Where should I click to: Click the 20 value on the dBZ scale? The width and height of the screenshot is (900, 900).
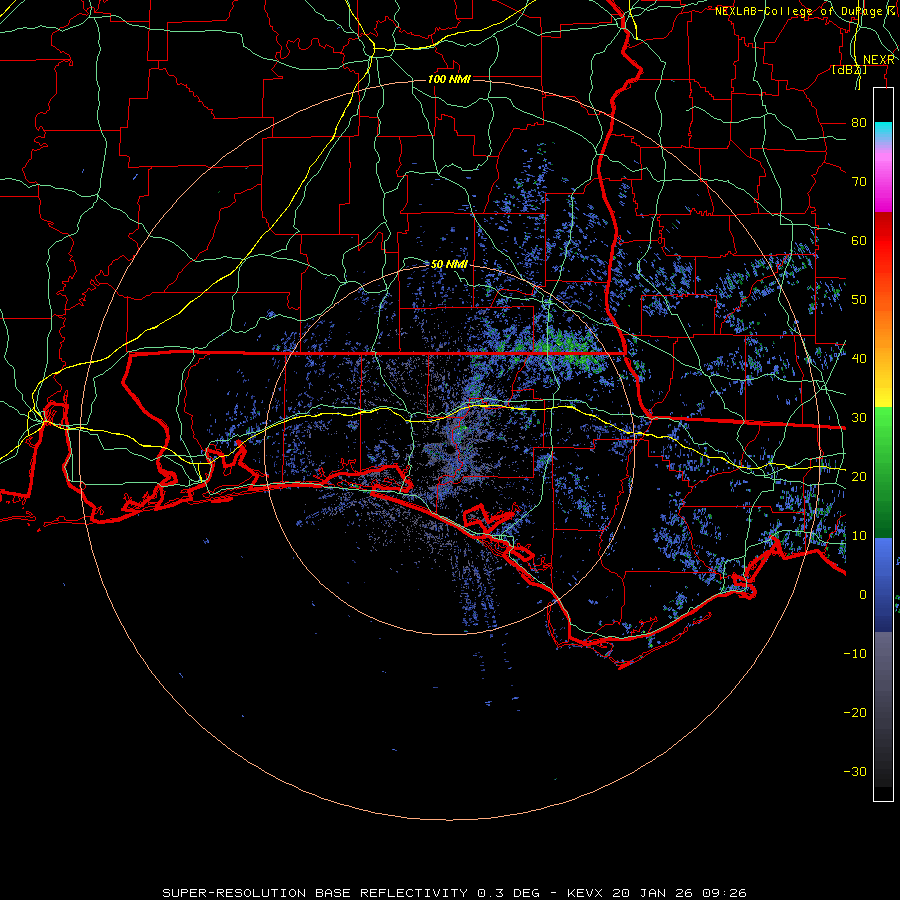point(859,476)
